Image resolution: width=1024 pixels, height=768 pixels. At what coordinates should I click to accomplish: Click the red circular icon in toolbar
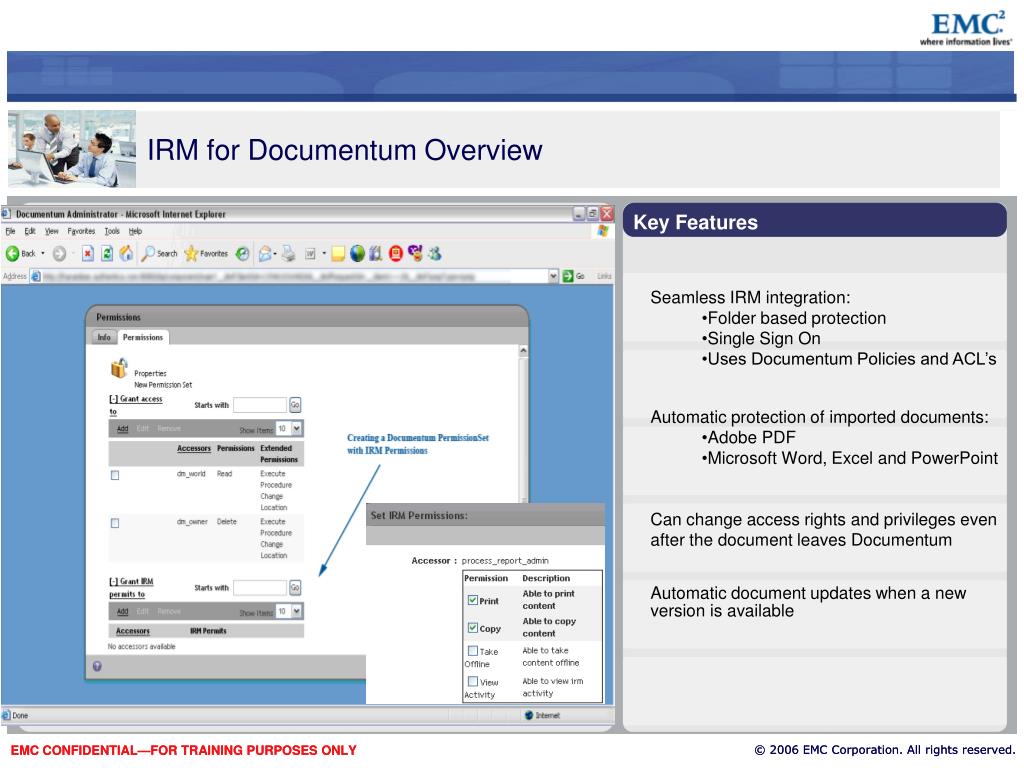pos(395,253)
